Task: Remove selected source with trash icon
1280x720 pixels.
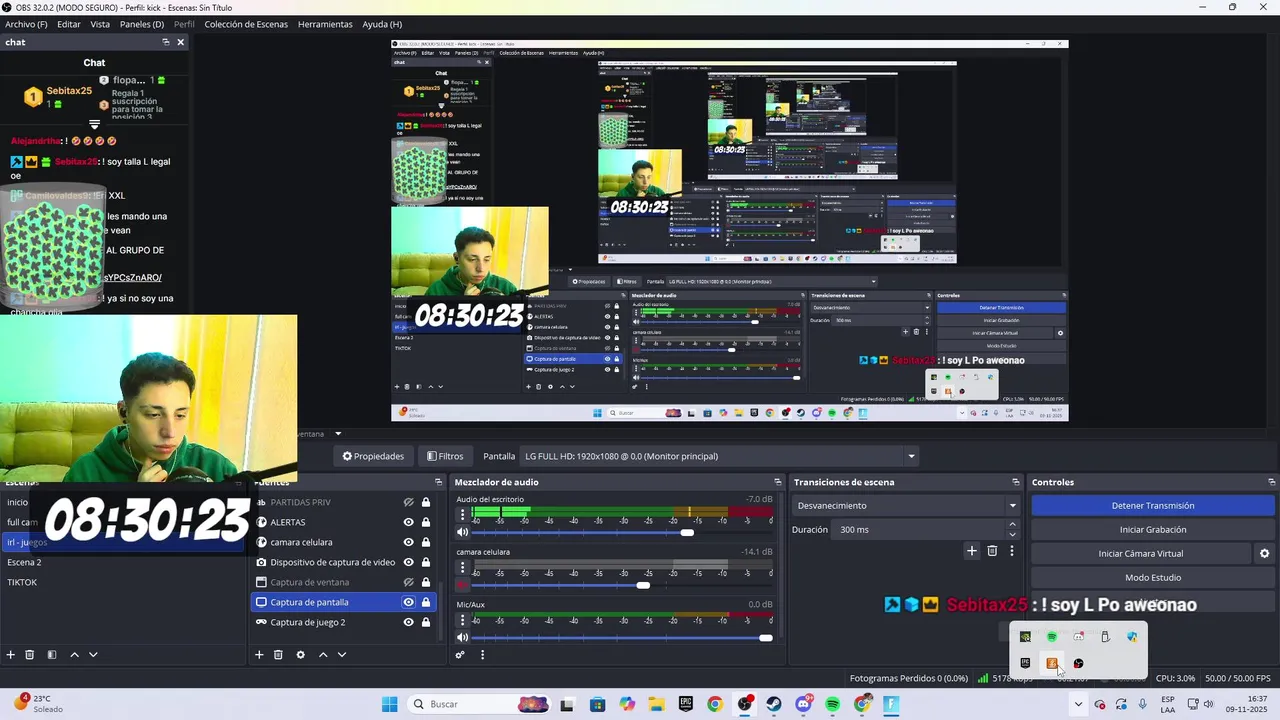Action: coord(278,655)
